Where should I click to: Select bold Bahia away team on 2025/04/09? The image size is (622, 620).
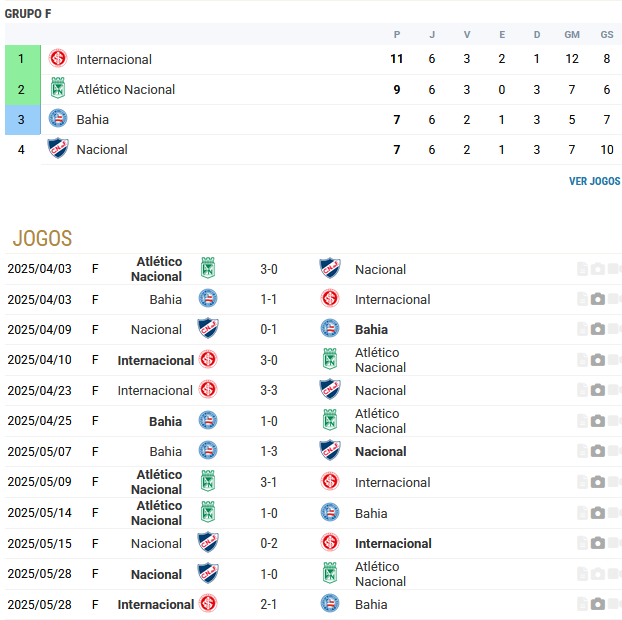(x=371, y=330)
